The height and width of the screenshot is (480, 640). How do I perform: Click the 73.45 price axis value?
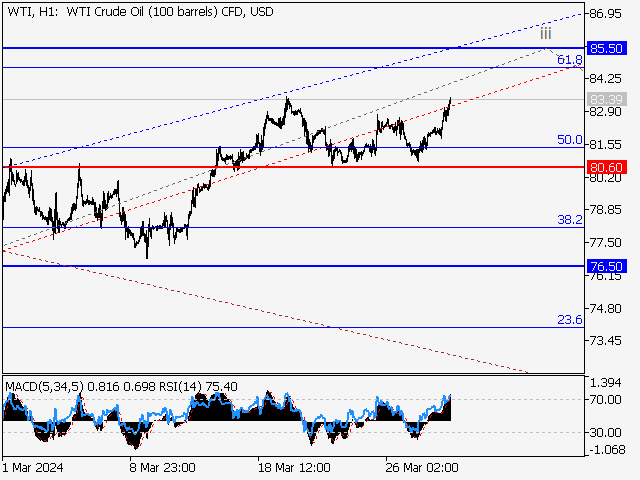pyautogui.click(x=606, y=340)
